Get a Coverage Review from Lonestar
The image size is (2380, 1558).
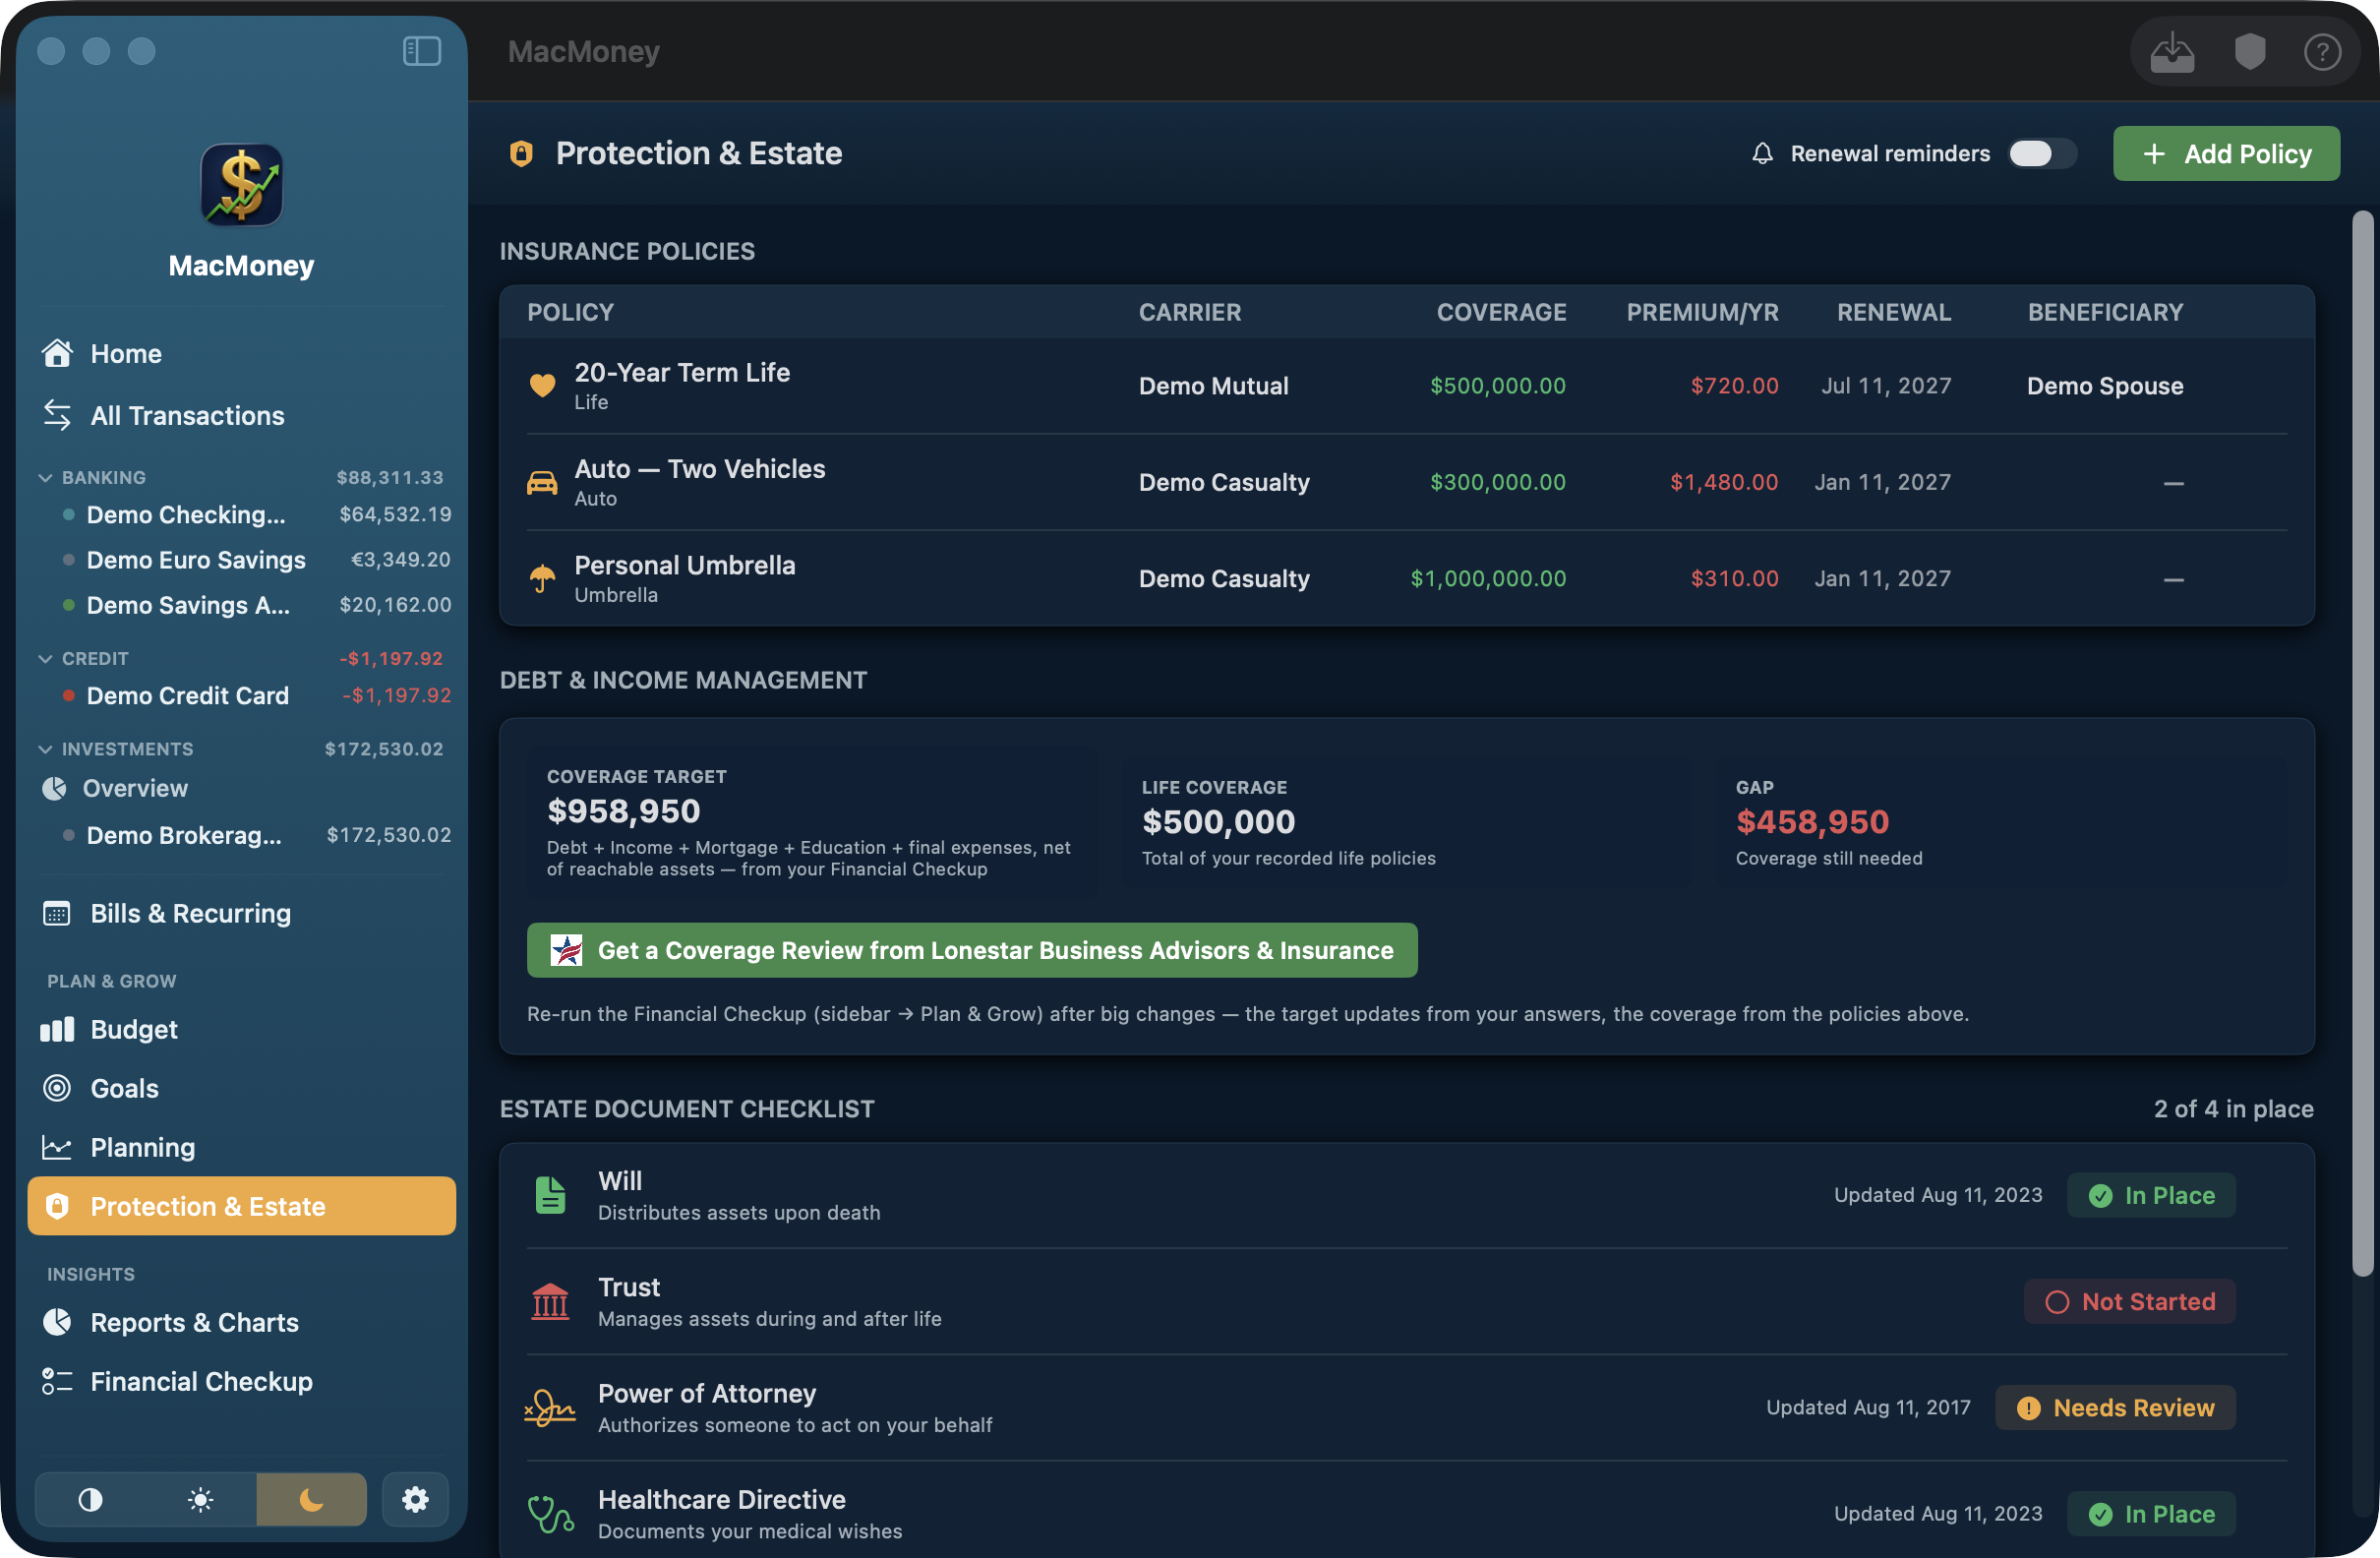[972, 950]
